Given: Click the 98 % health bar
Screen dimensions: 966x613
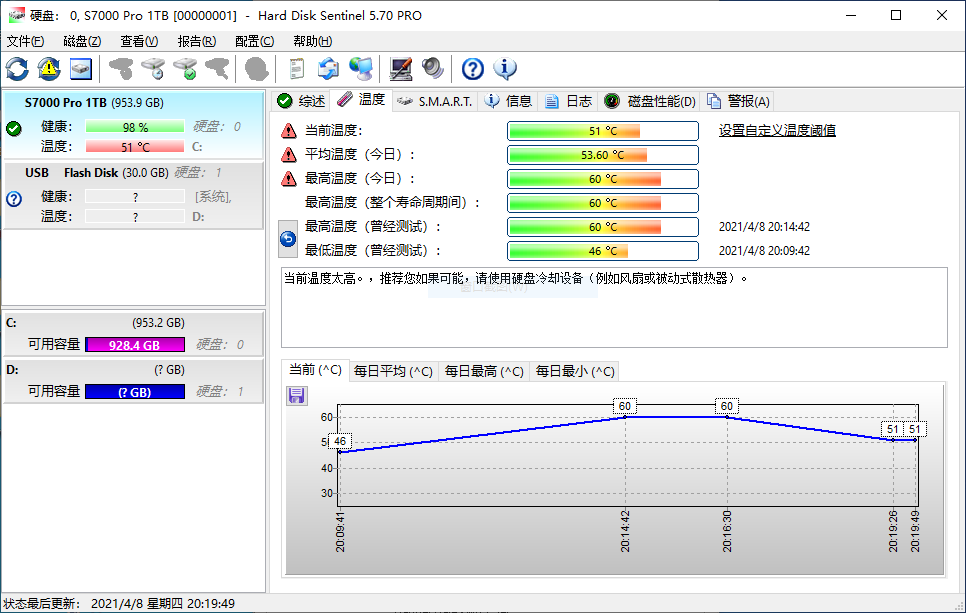Looking at the screenshot, I should (135, 127).
